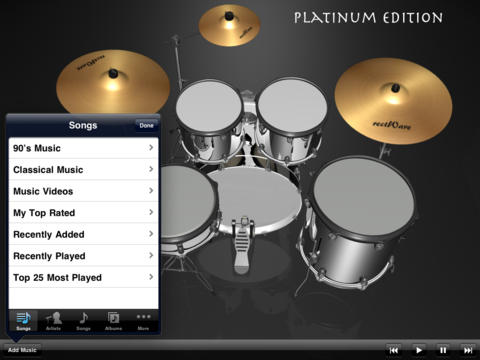Open the Recently Added playlist

pyautogui.click(x=83, y=234)
